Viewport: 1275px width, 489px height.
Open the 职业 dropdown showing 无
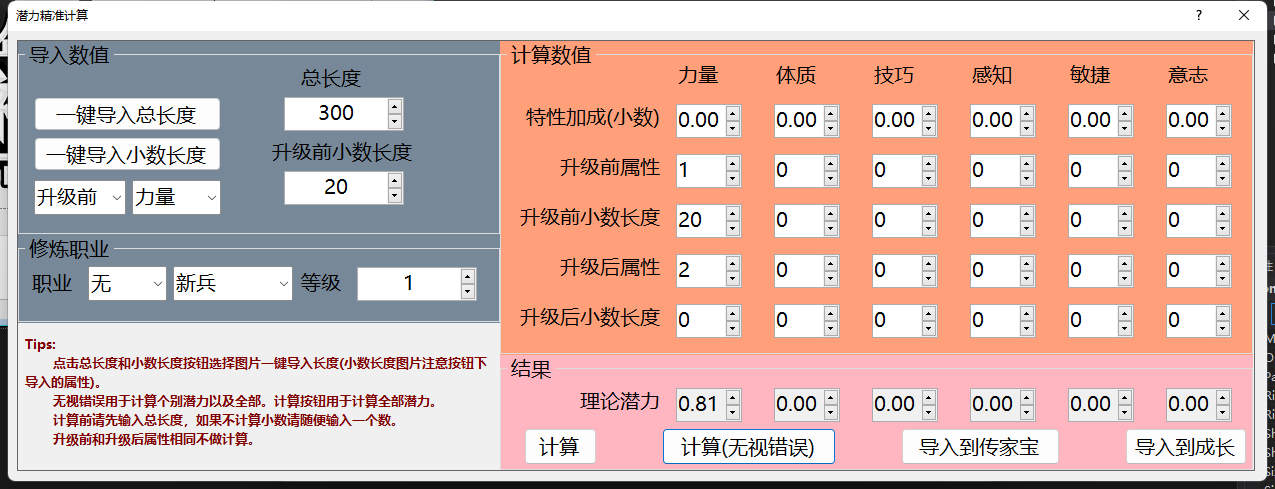[127, 284]
